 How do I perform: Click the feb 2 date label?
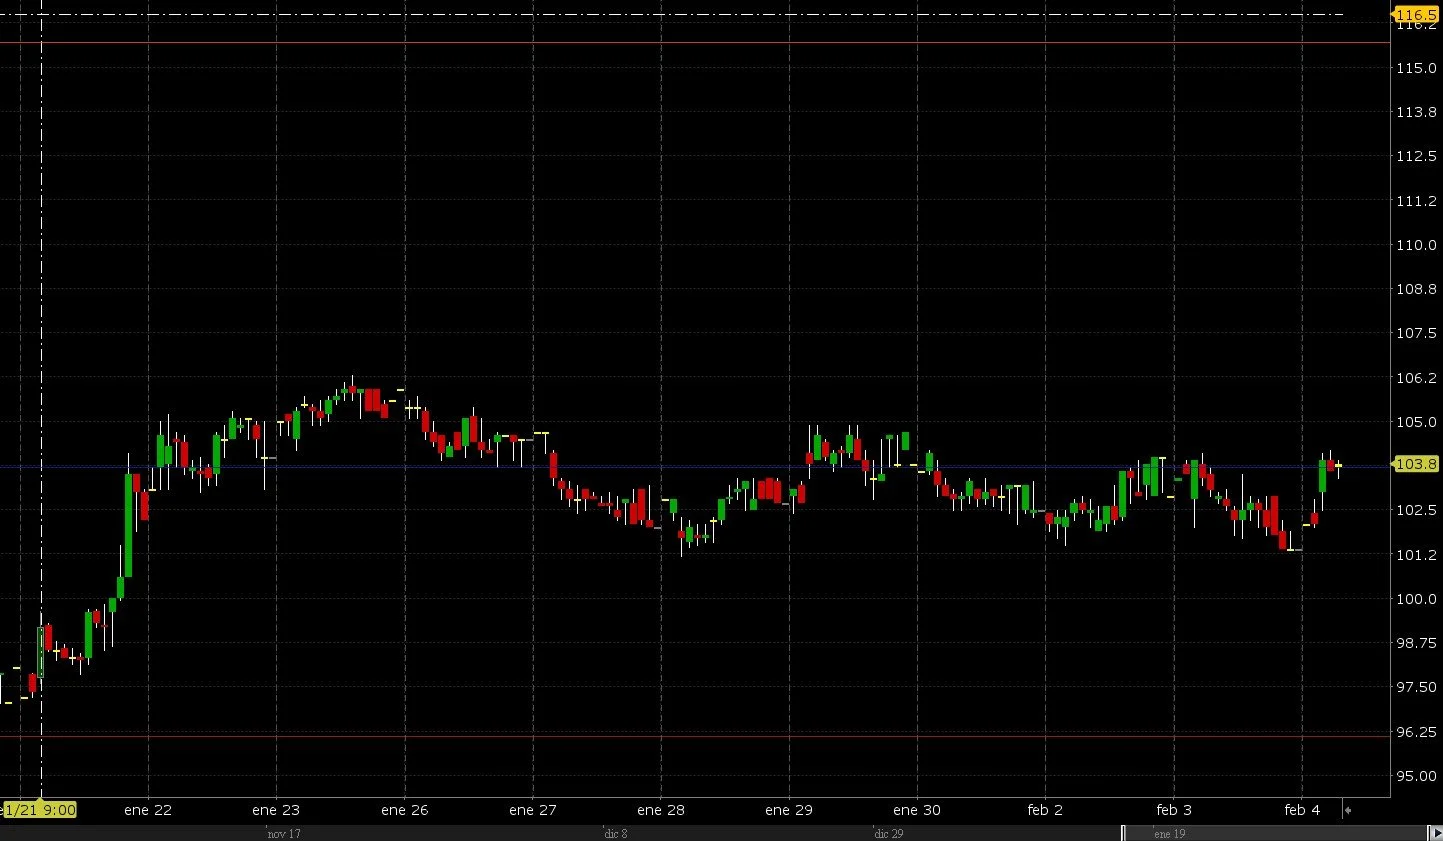tap(1045, 810)
